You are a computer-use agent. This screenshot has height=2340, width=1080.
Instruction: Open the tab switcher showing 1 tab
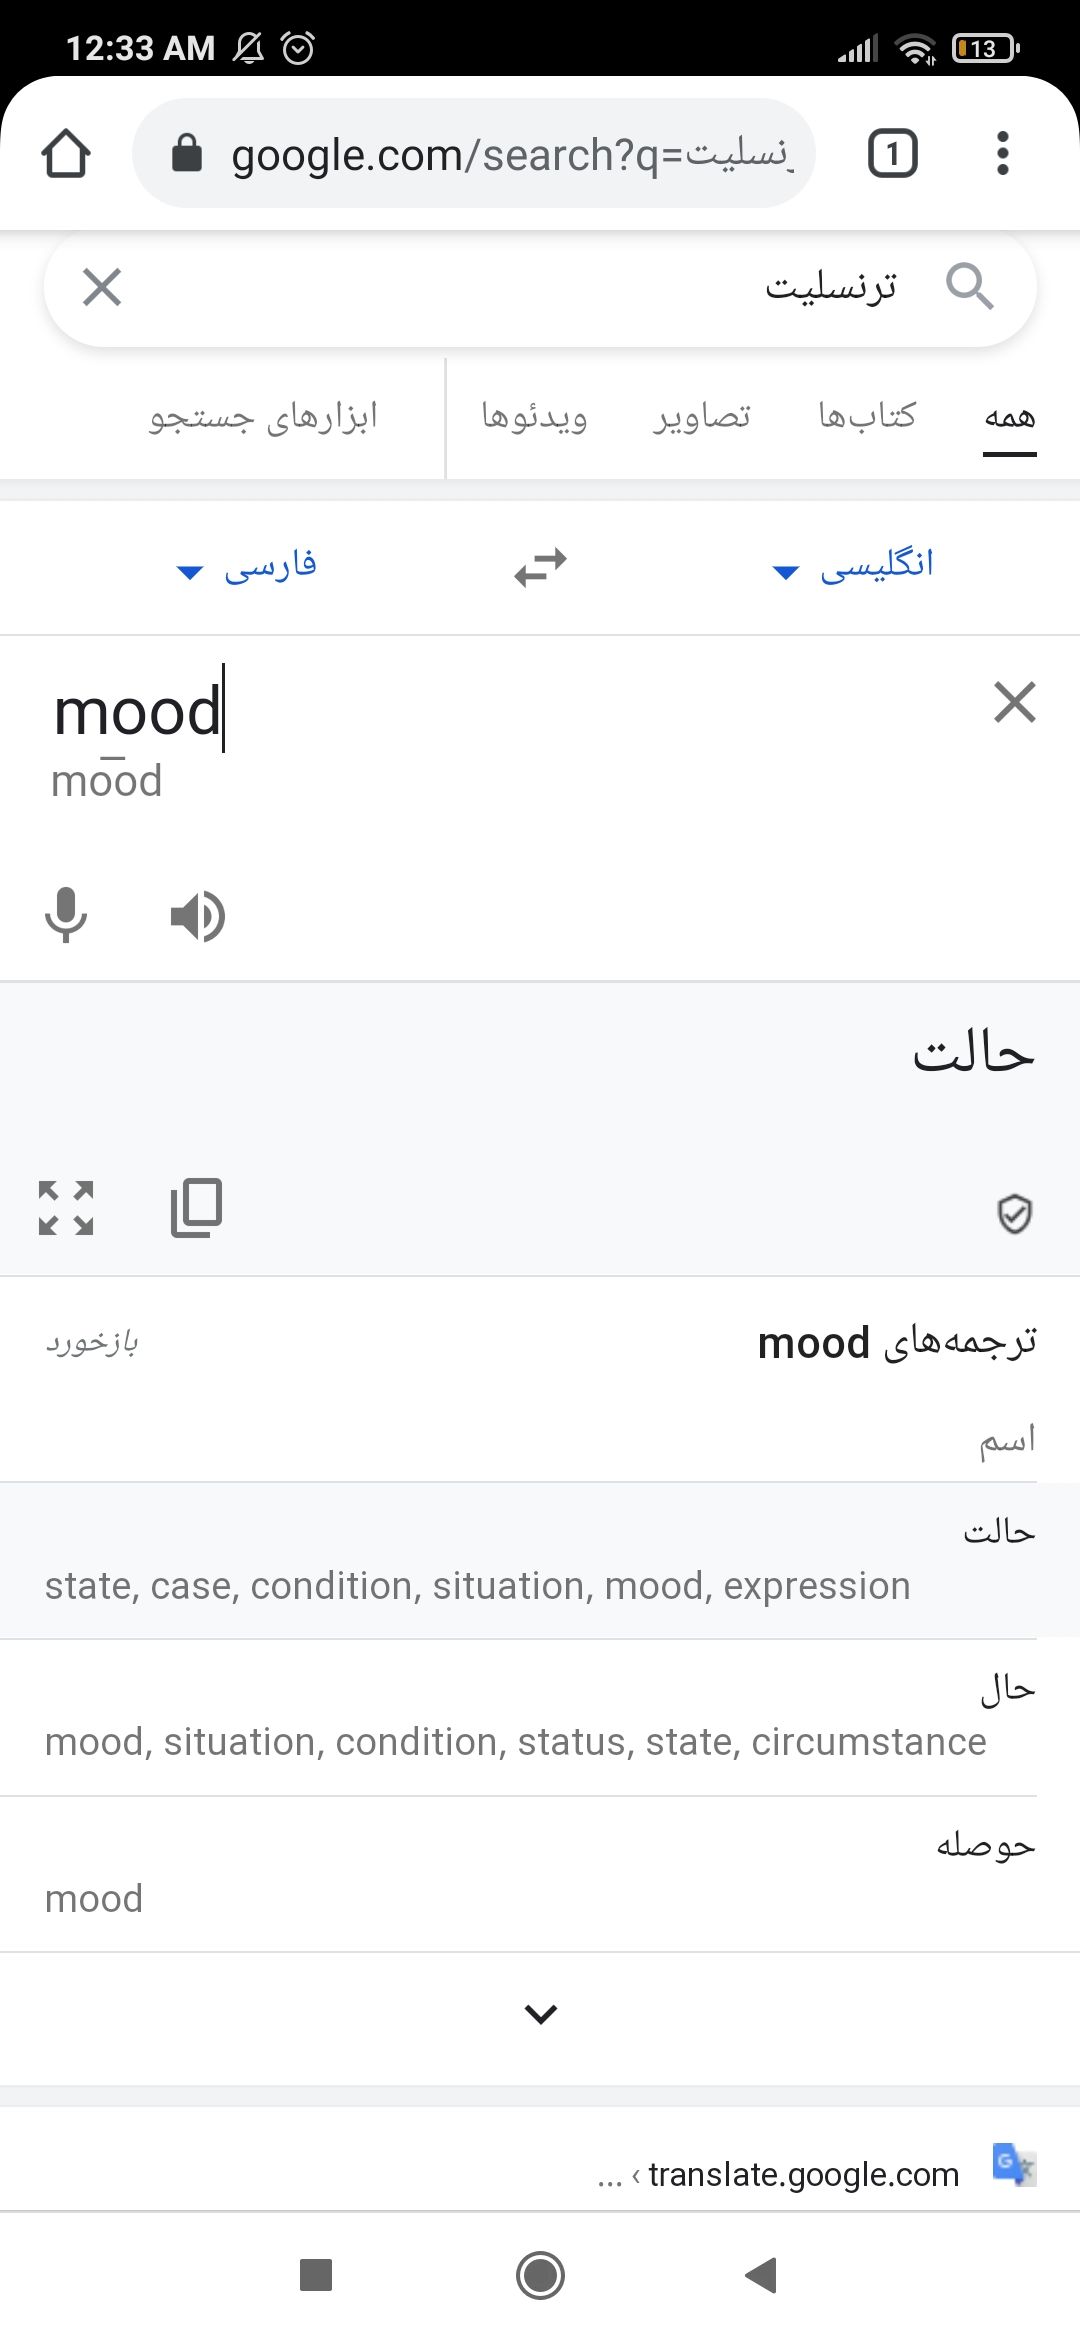pyautogui.click(x=892, y=154)
